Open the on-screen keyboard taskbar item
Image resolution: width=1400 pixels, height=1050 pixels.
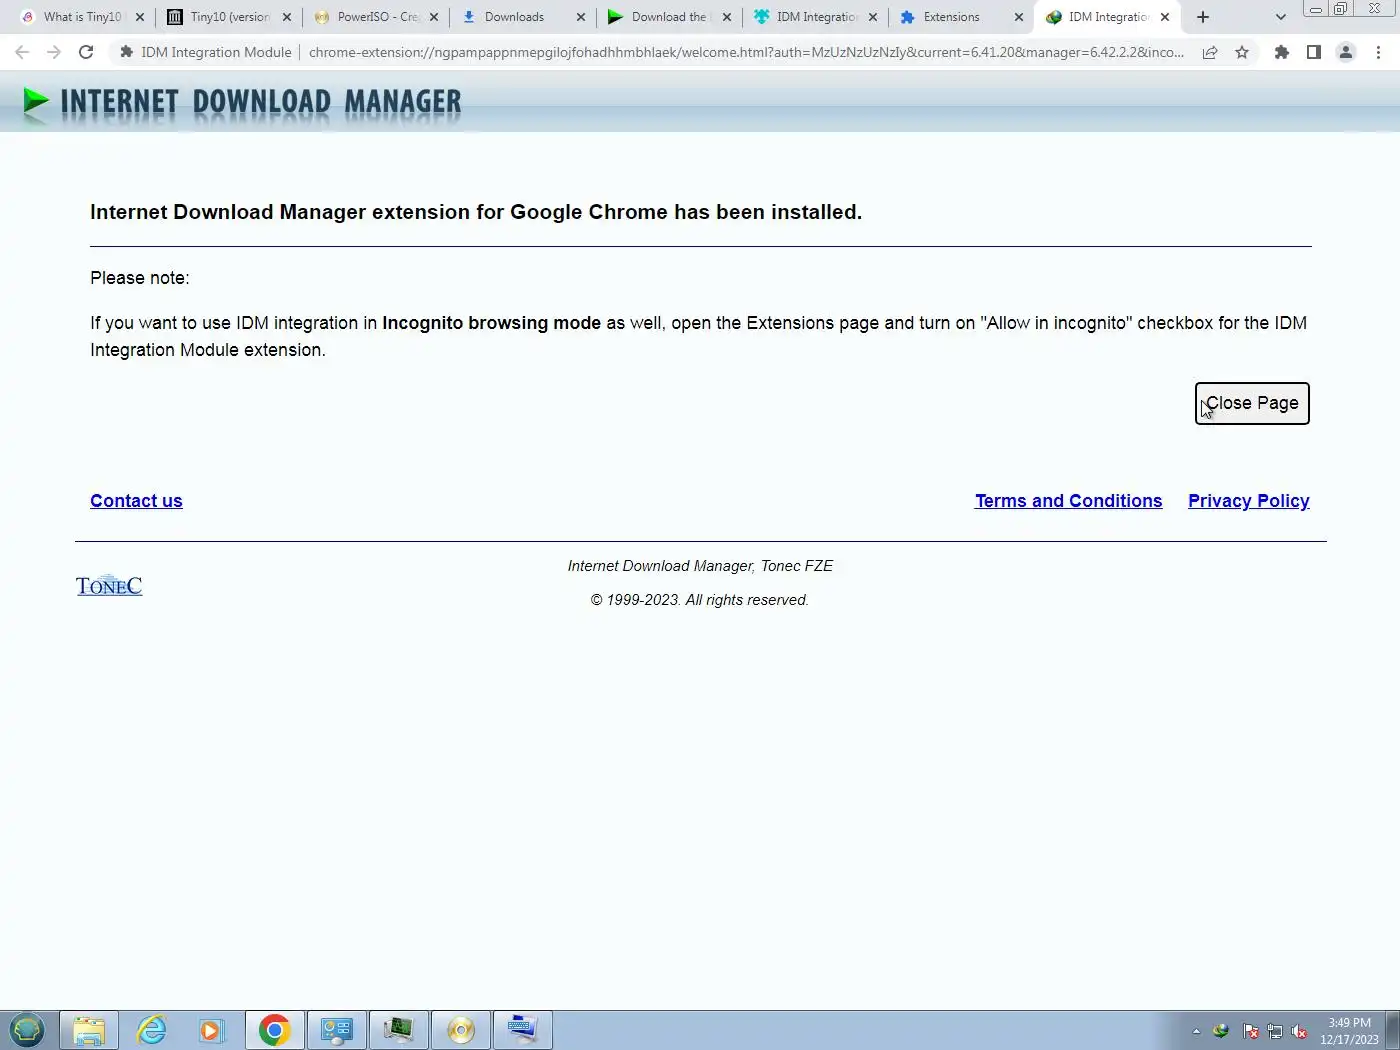pos(523,1030)
